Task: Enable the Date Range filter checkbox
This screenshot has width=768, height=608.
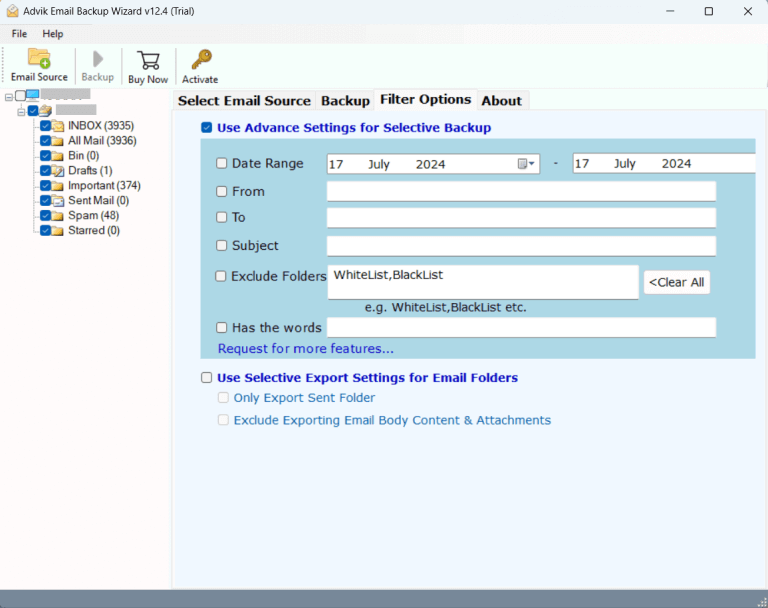Action: 222,163
